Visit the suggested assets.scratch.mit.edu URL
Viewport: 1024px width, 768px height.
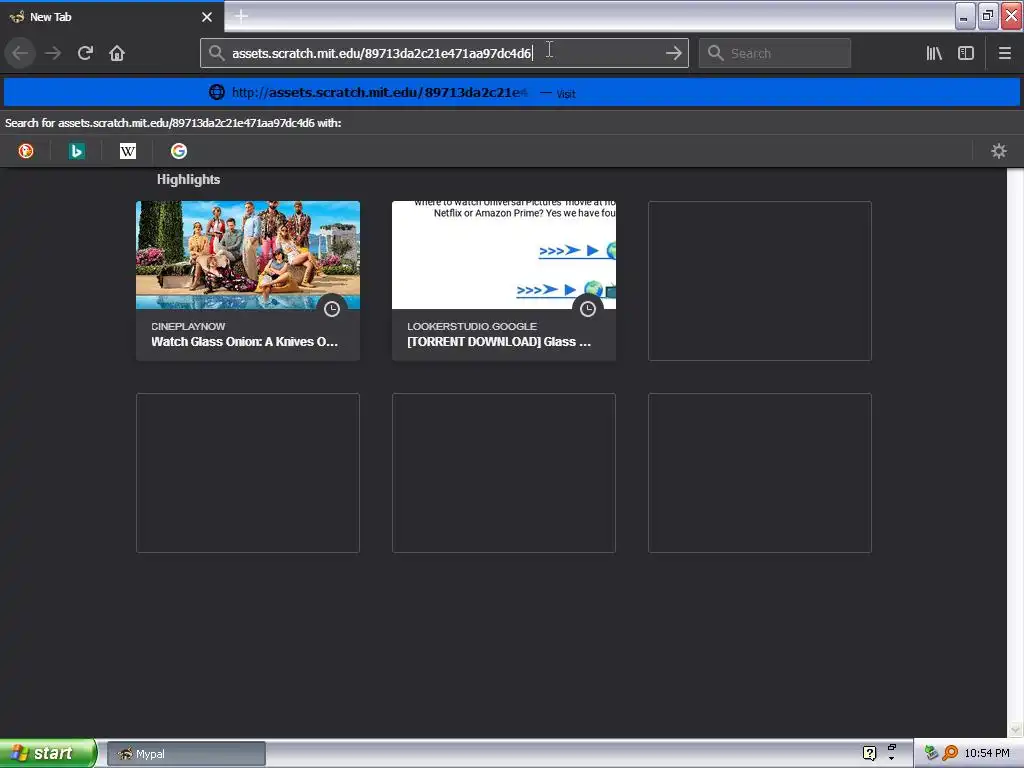coord(512,92)
